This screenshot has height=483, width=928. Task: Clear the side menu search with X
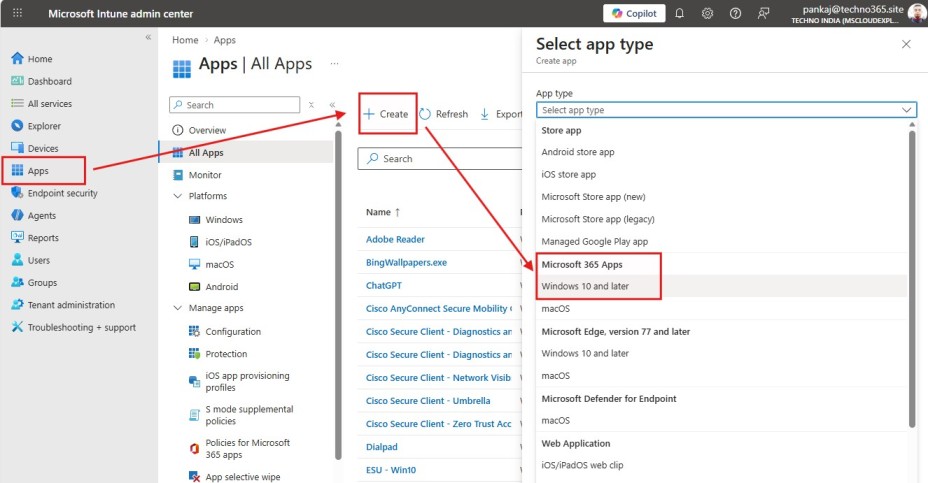tap(311, 105)
